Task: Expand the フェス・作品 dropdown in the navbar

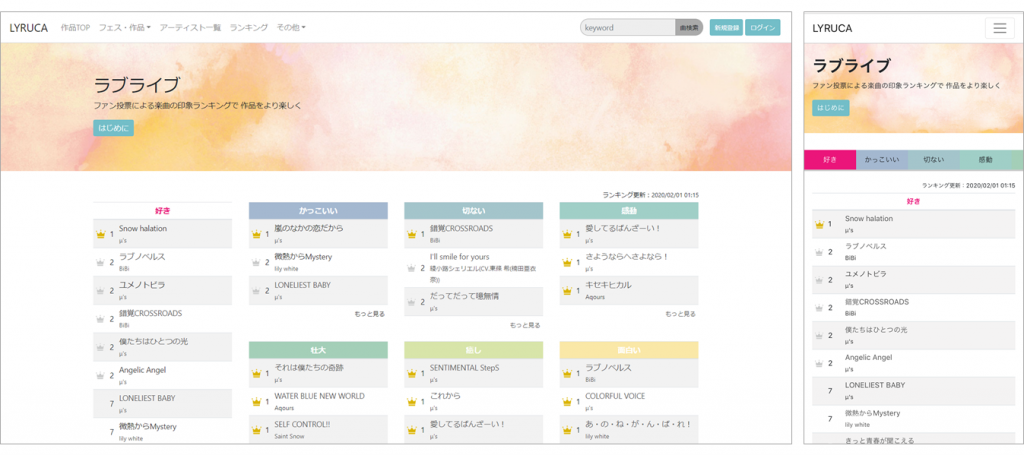Action: (125, 27)
